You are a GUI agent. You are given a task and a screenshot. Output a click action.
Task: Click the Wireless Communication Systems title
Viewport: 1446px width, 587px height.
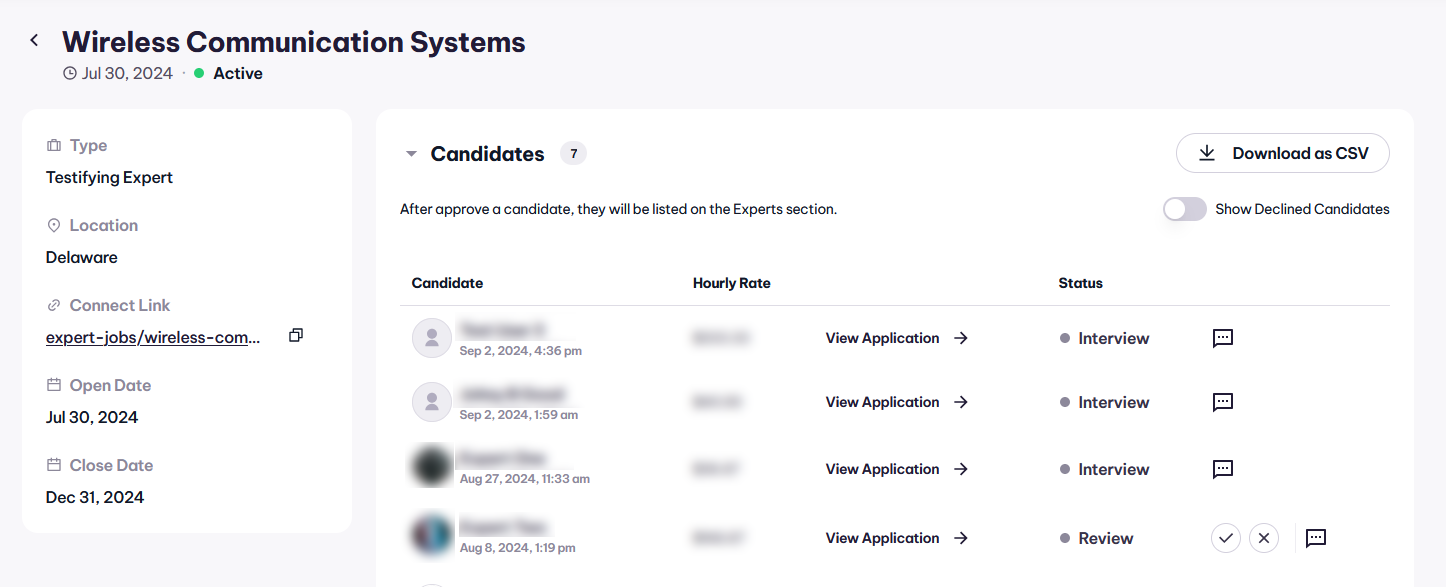click(x=293, y=42)
